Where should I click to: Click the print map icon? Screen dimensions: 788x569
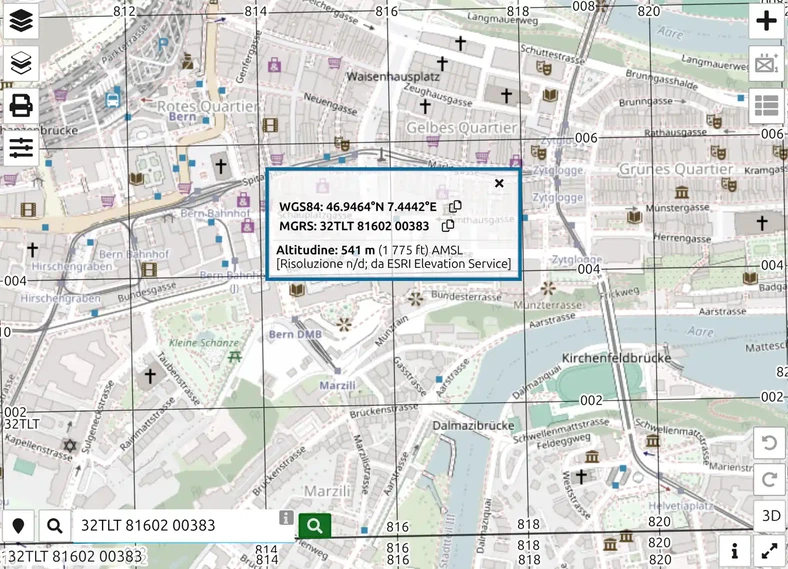[21, 106]
